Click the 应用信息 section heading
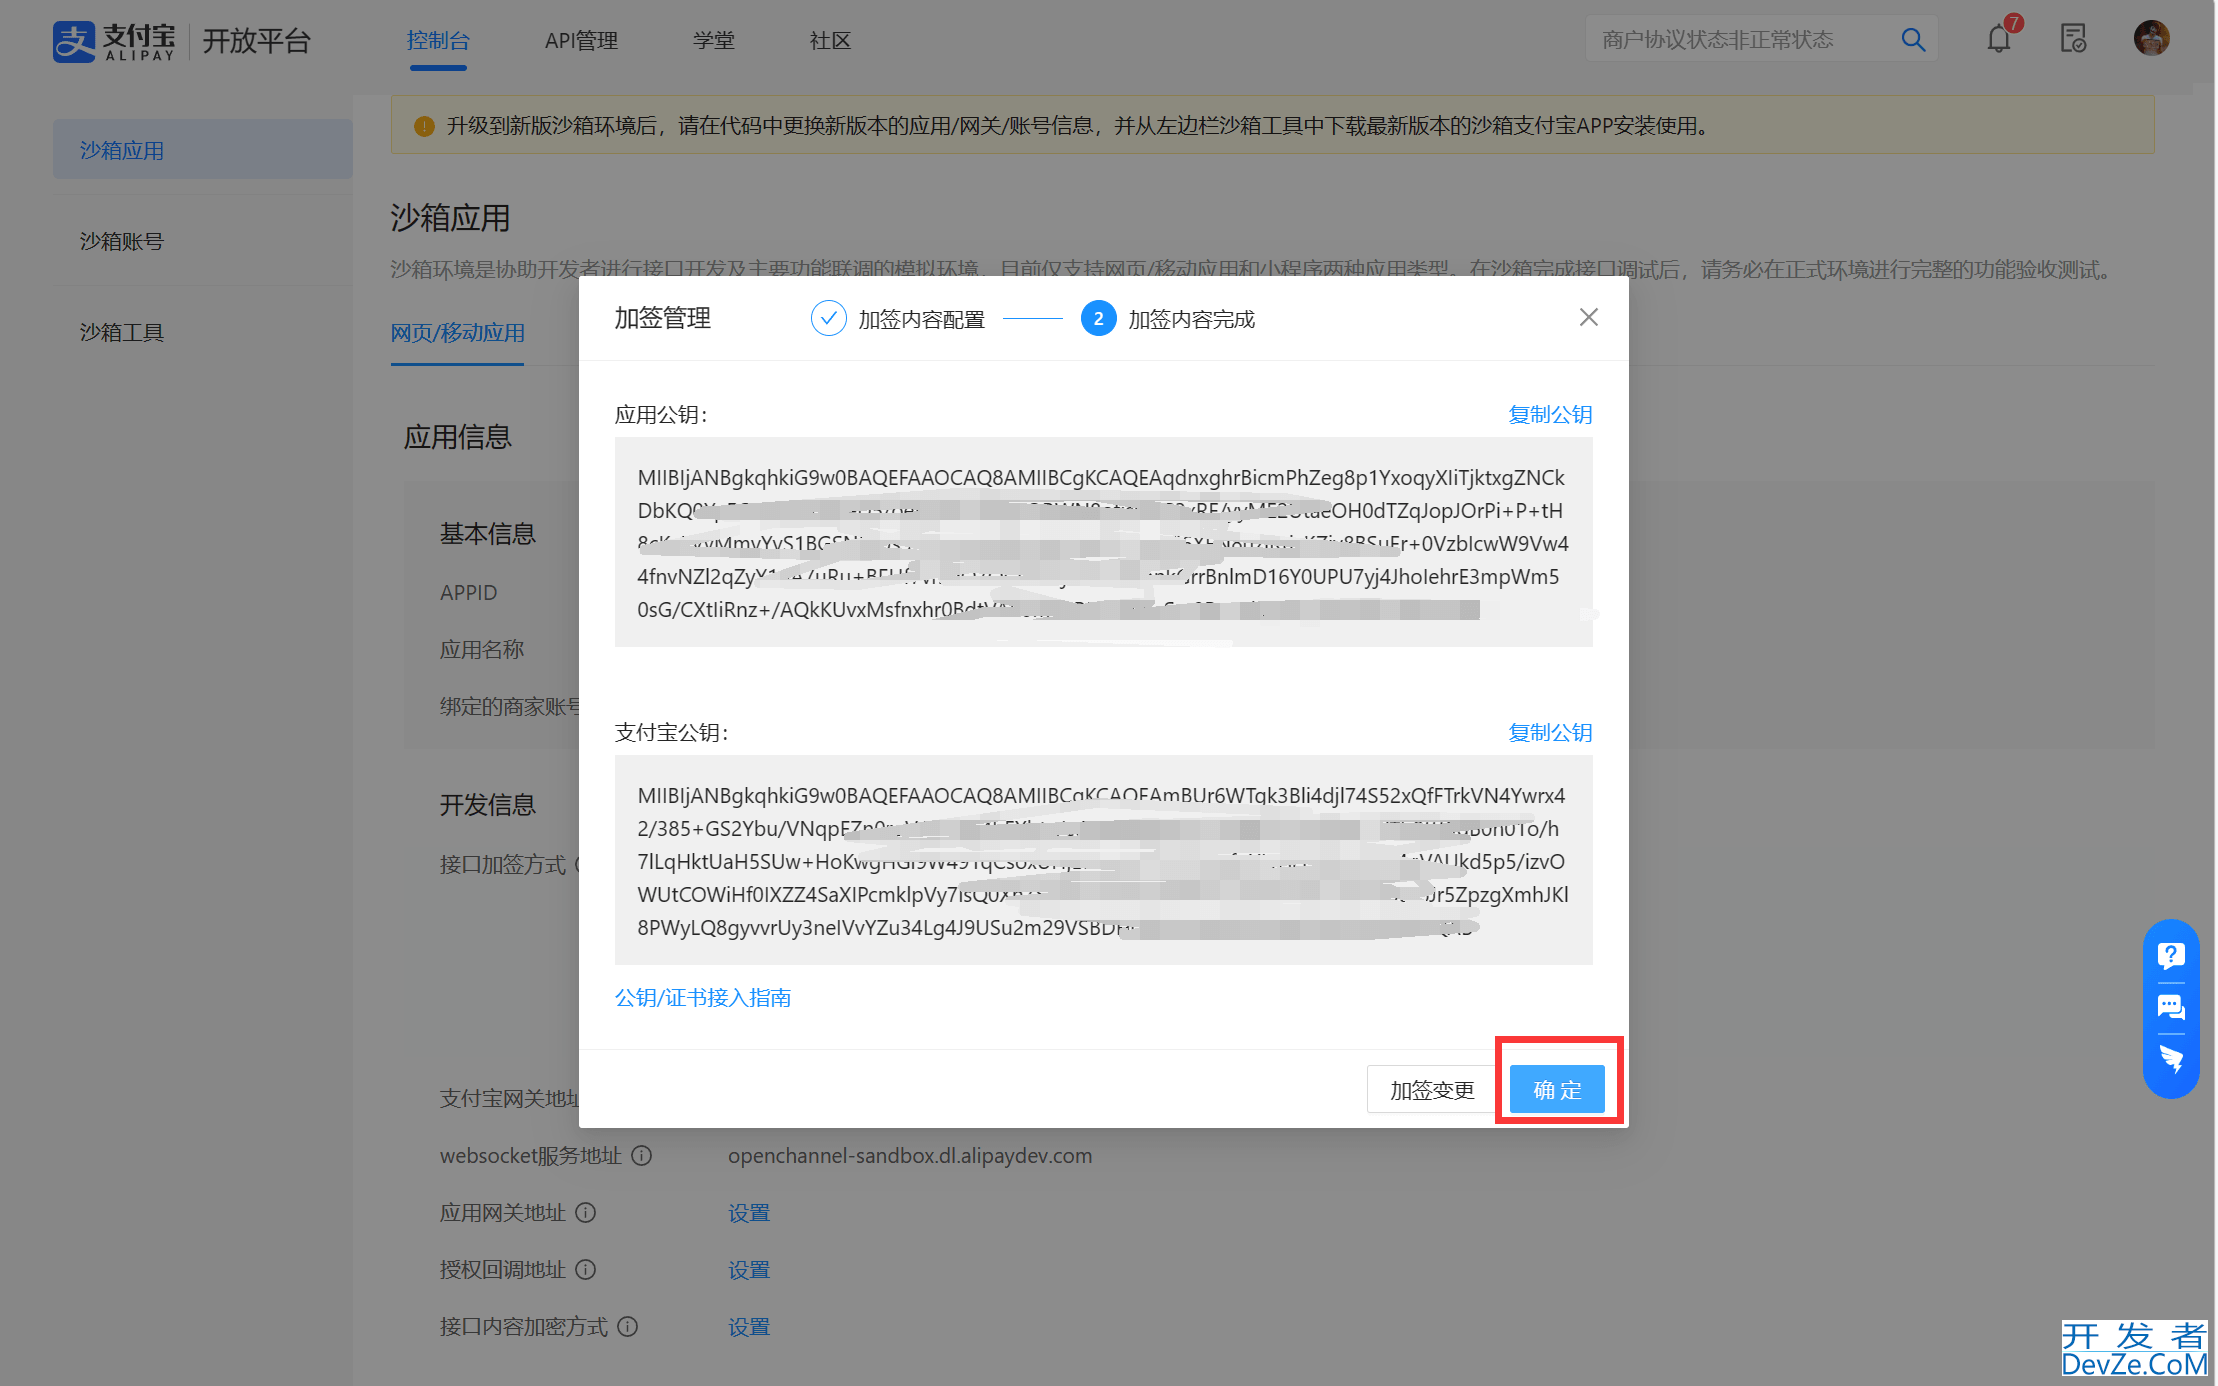The width and height of the screenshot is (2218, 1386). pos(457,437)
